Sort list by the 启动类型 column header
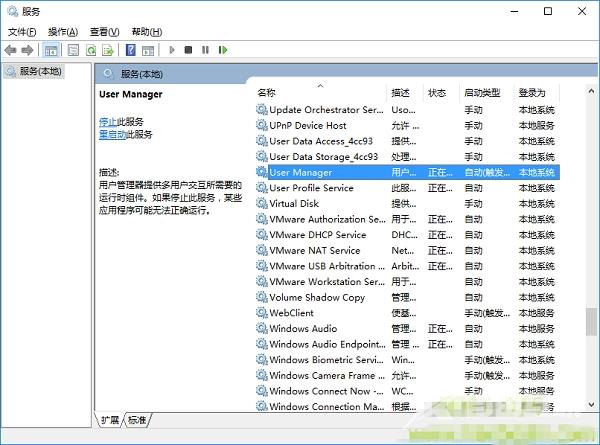This screenshot has height=445, width=600. click(482, 92)
